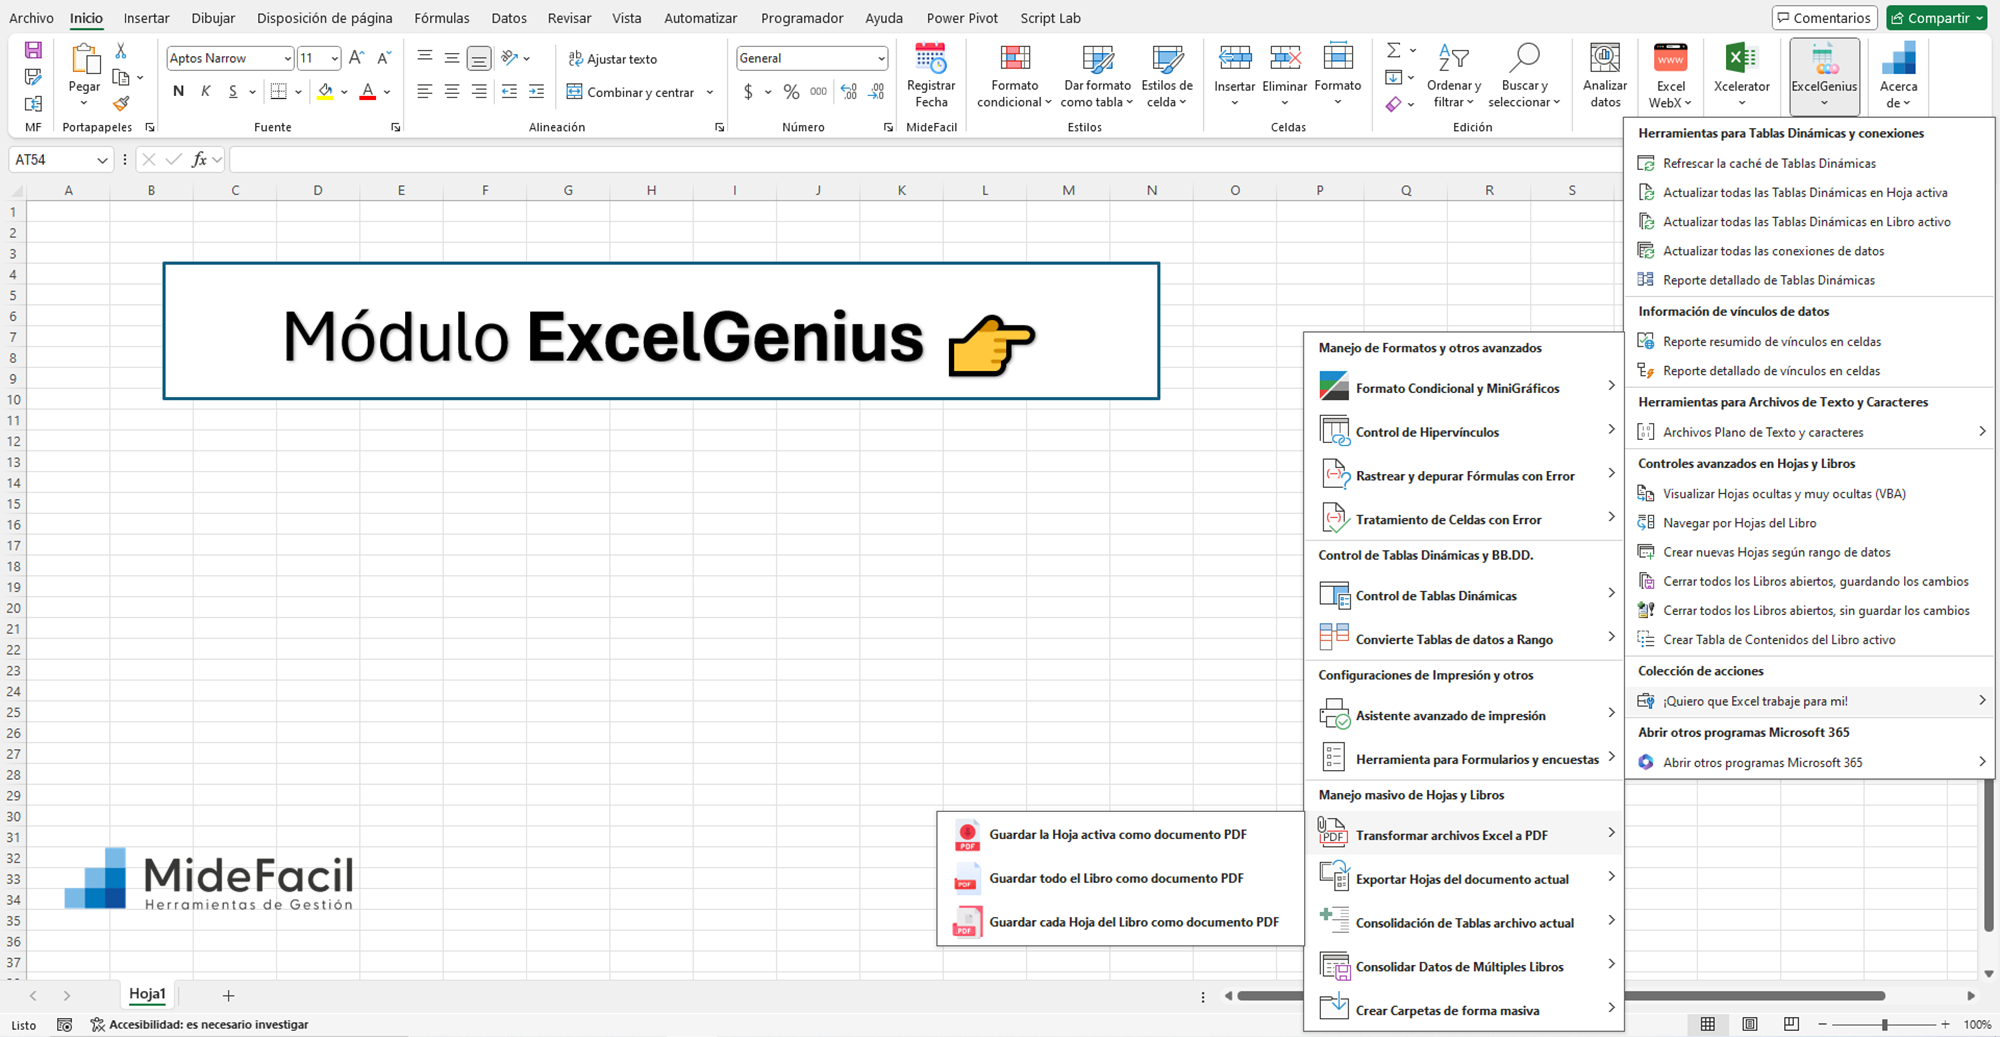
Task: Toggle Underline (S) formatting
Action: pyautogui.click(x=232, y=92)
